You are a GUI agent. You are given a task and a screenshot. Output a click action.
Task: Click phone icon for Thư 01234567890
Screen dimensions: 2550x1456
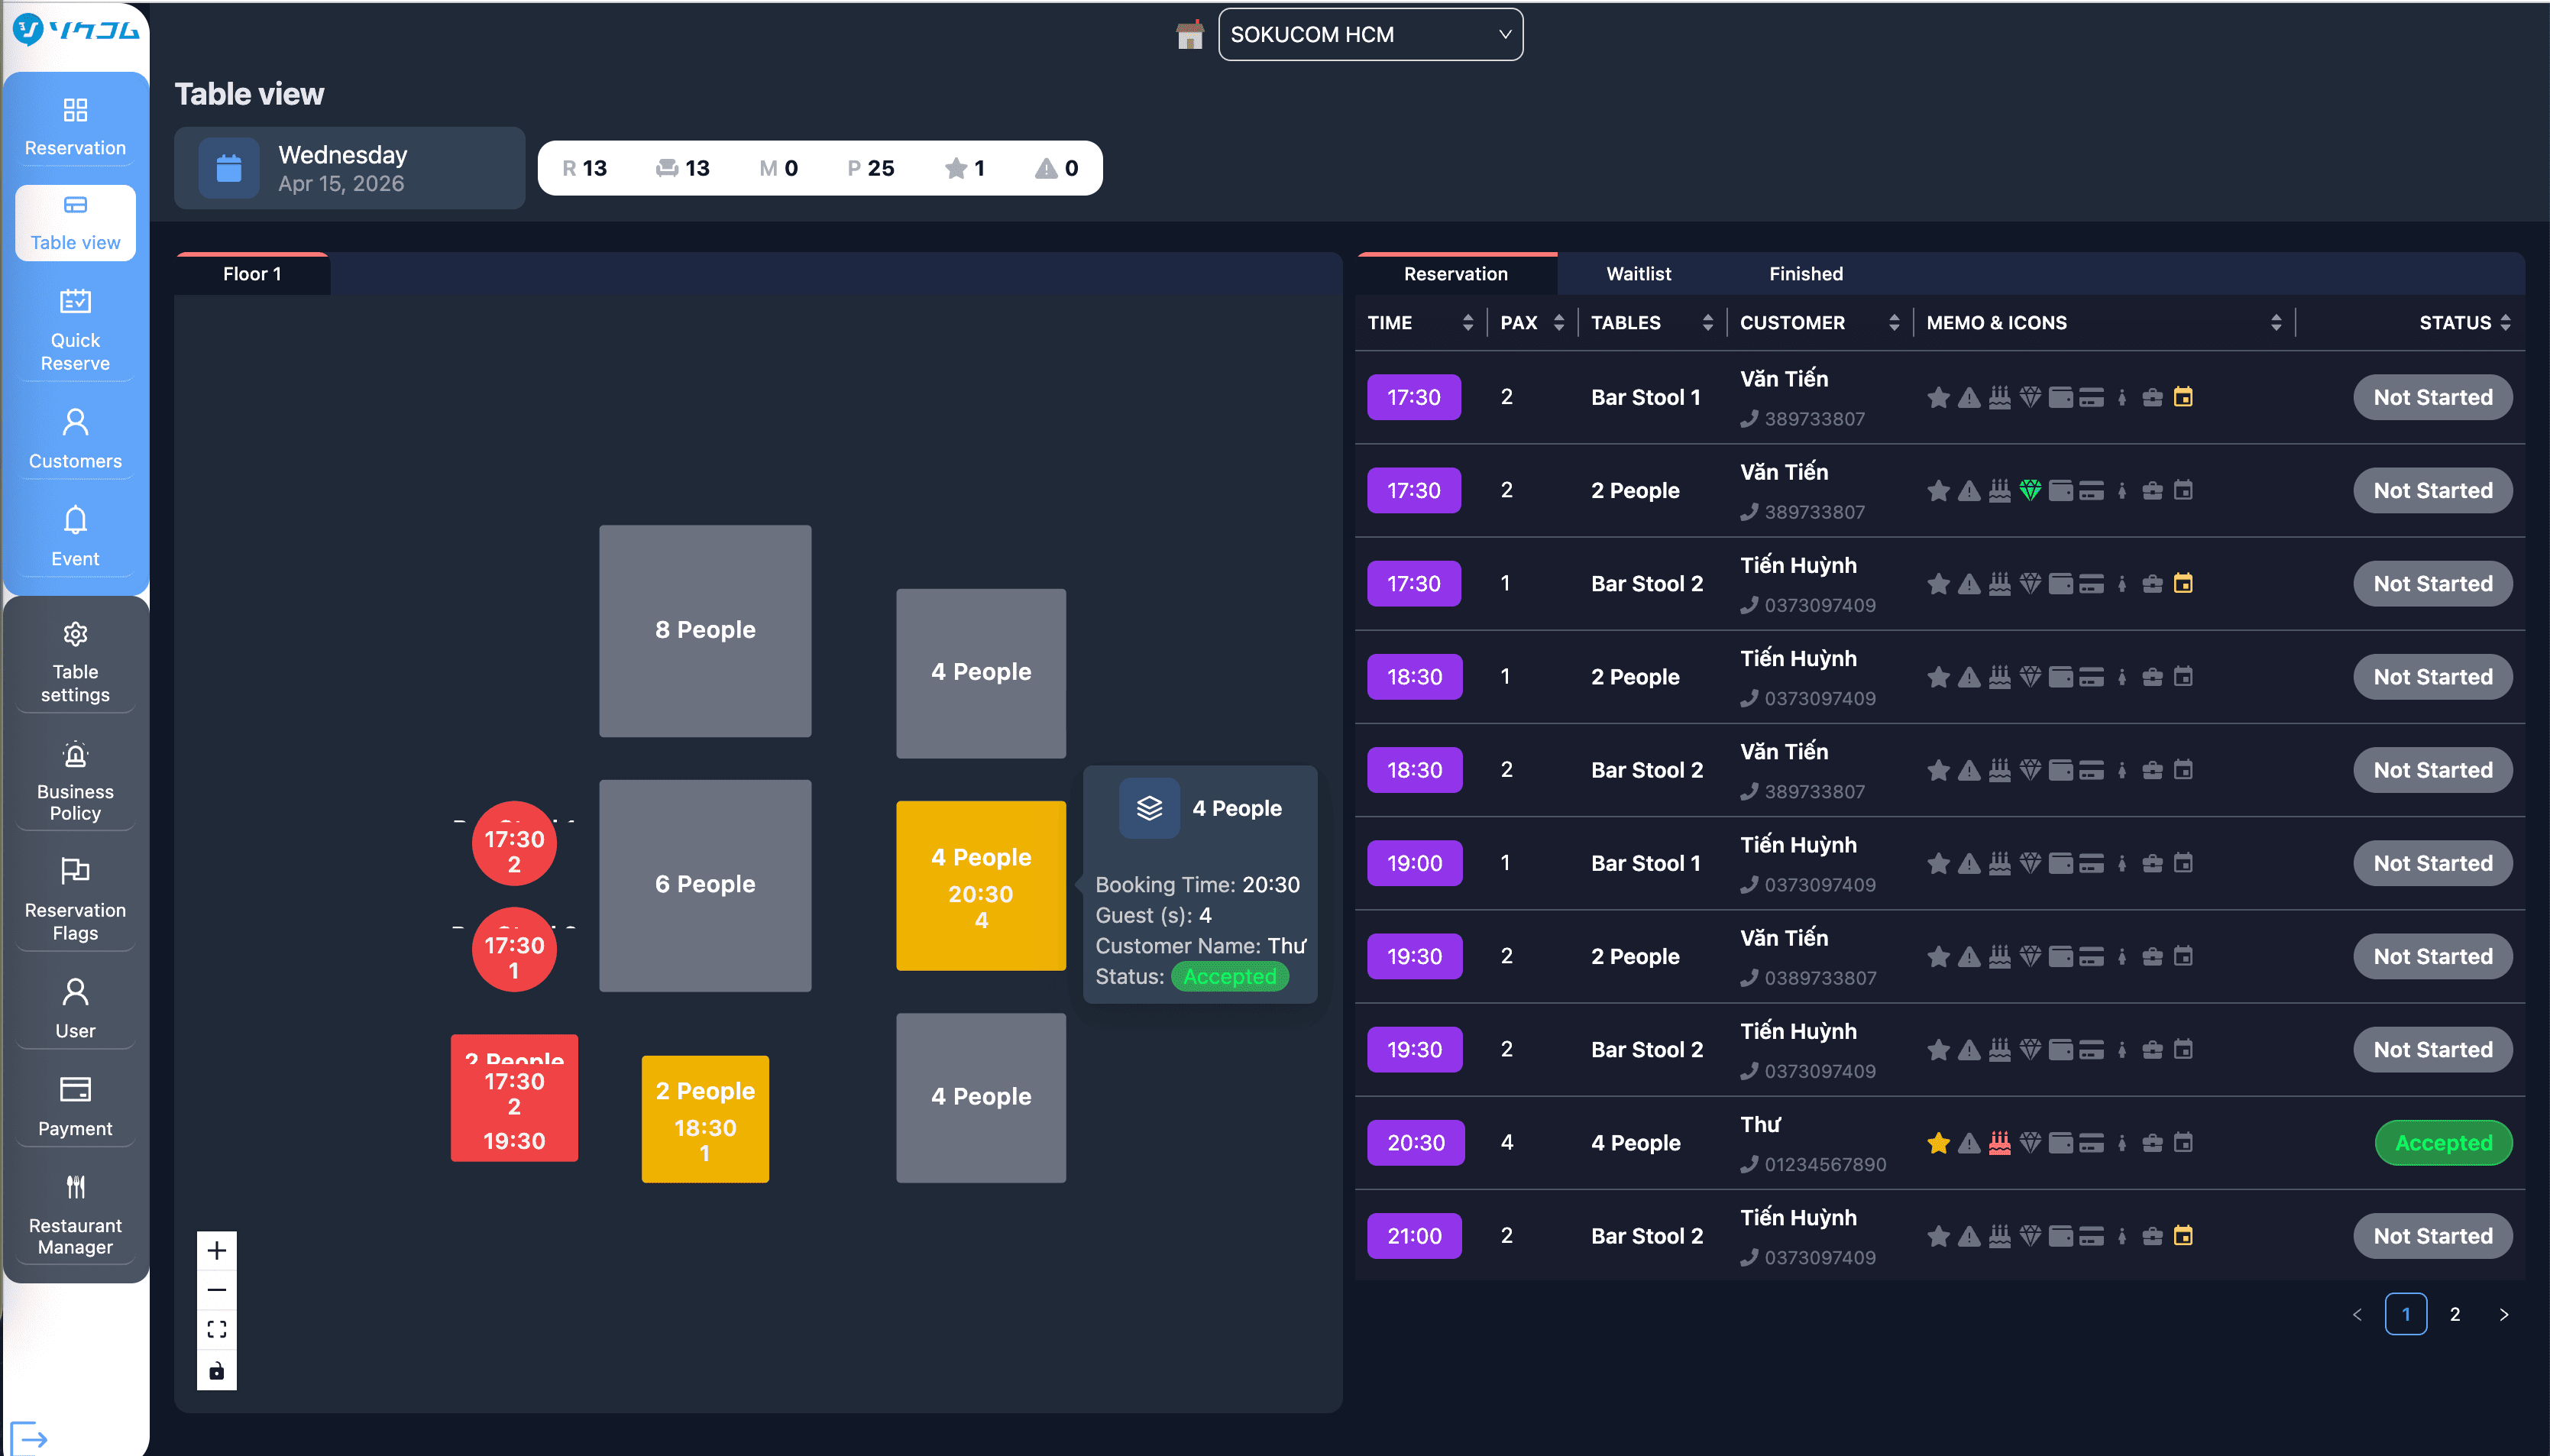click(x=1748, y=1164)
